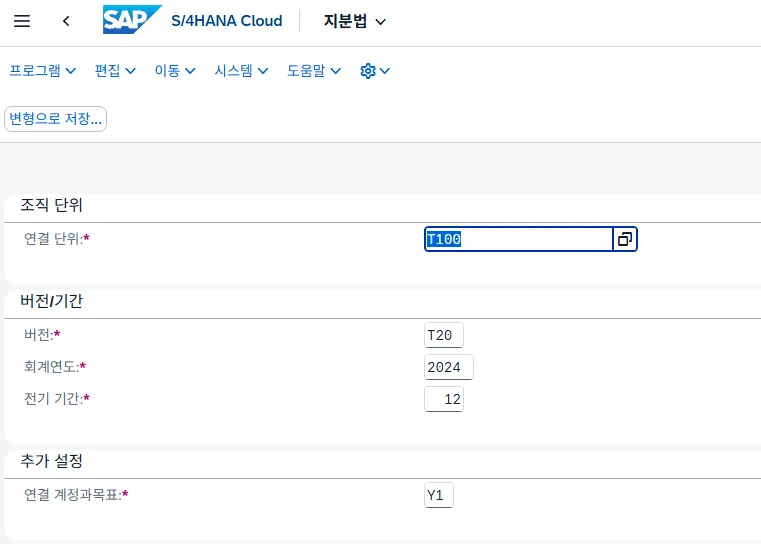Expand the 이동 menu
This screenshot has height=544, width=761.
coord(173,71)
